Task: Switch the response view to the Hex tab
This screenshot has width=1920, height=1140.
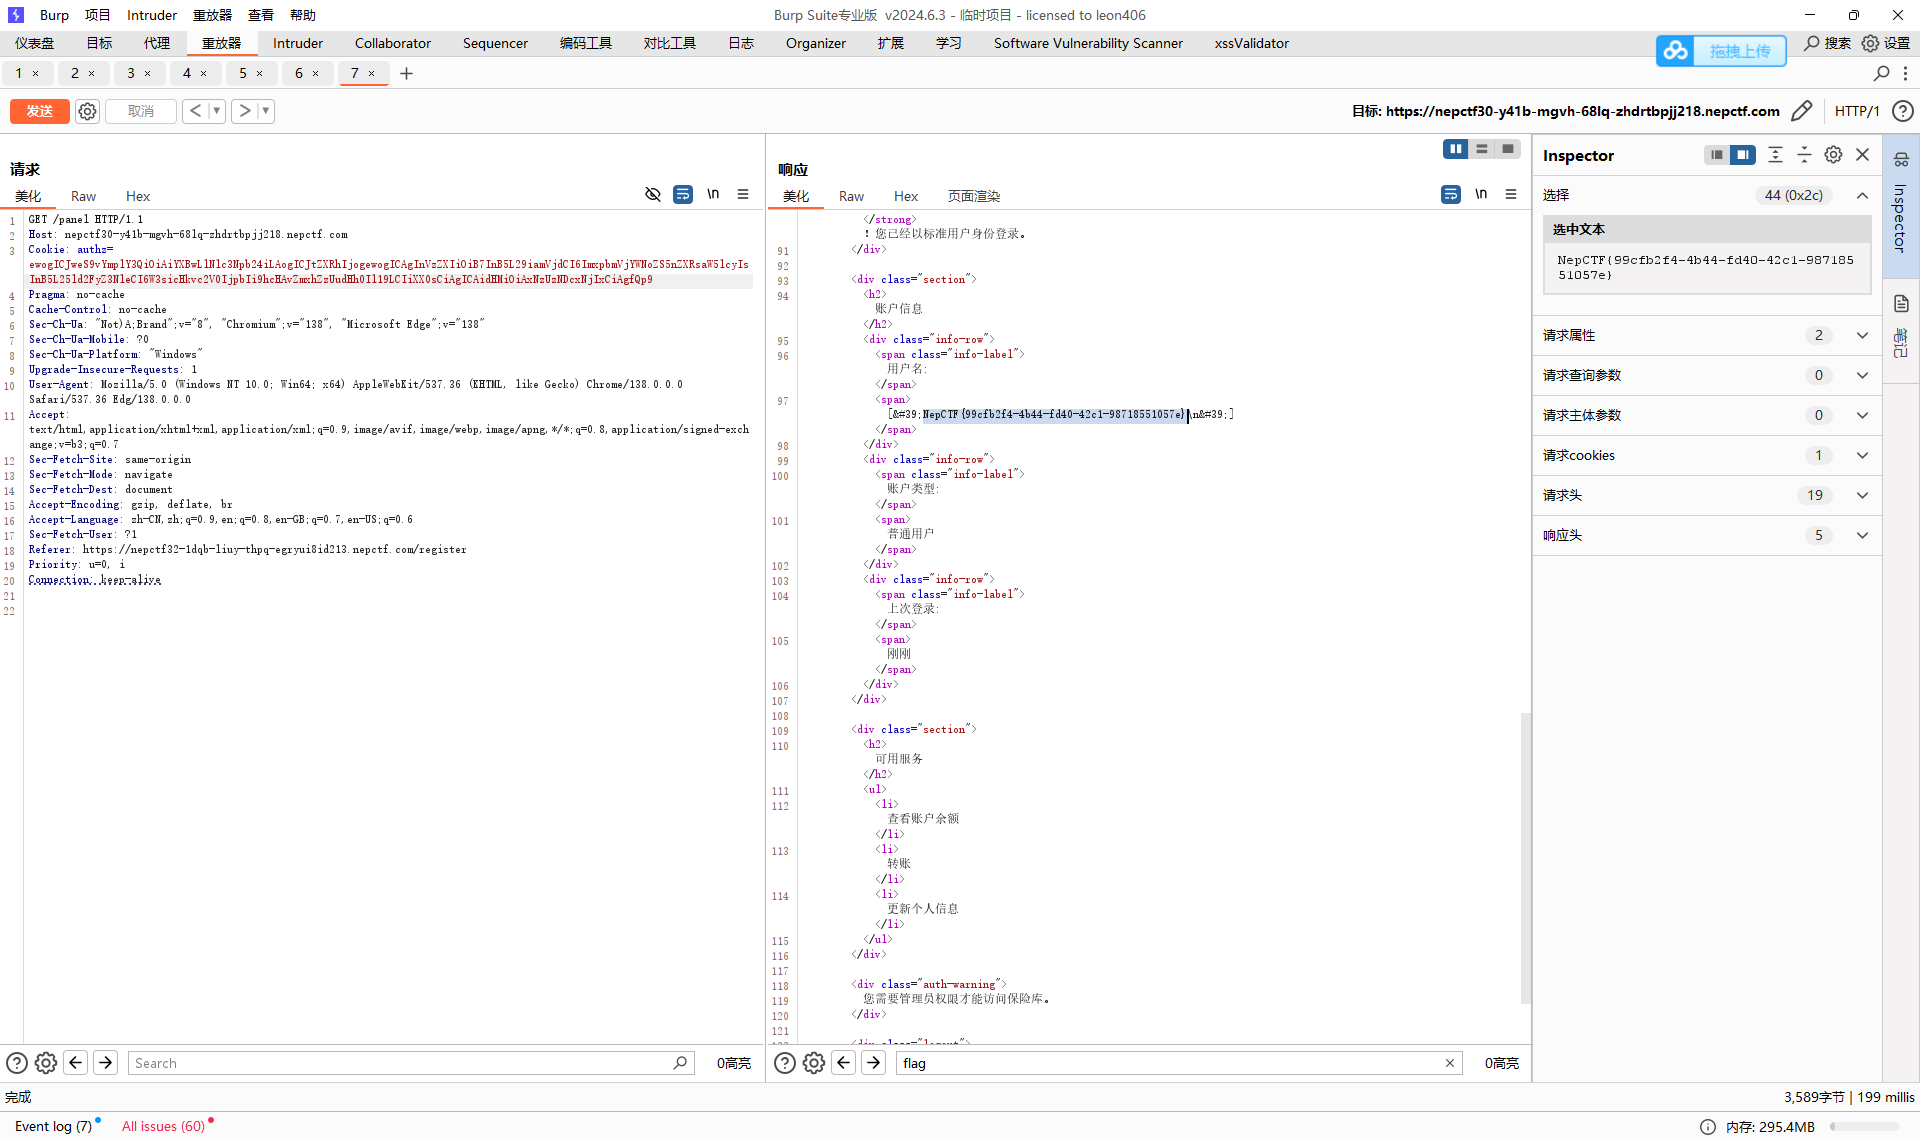Action: [x=905, y=196]
